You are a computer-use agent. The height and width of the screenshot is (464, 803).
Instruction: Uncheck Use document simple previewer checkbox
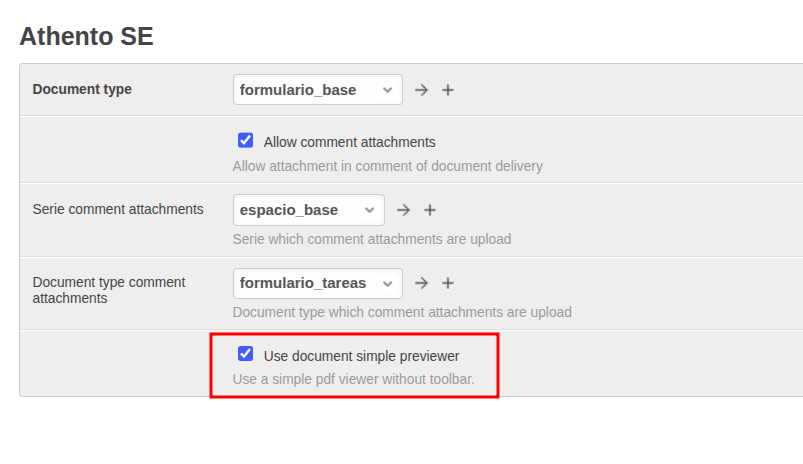(245, 354)
